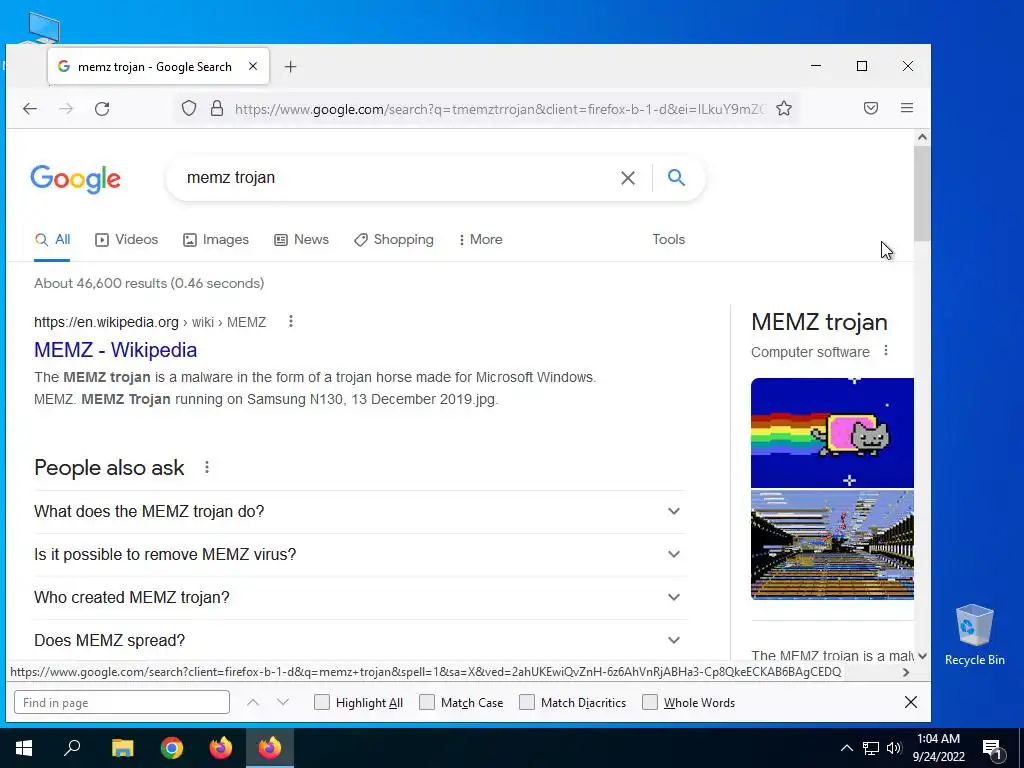
Task: Click the vertical page scrollbar thumb
Action: [921, 194]
